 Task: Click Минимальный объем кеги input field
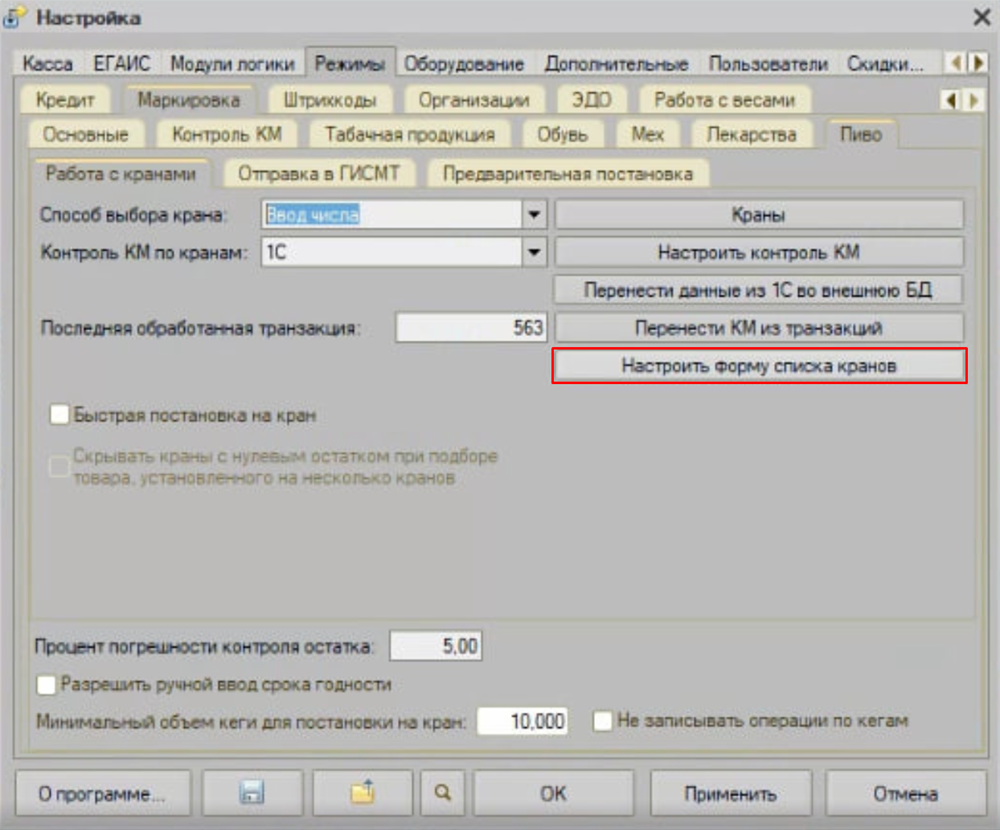[522, 721]
